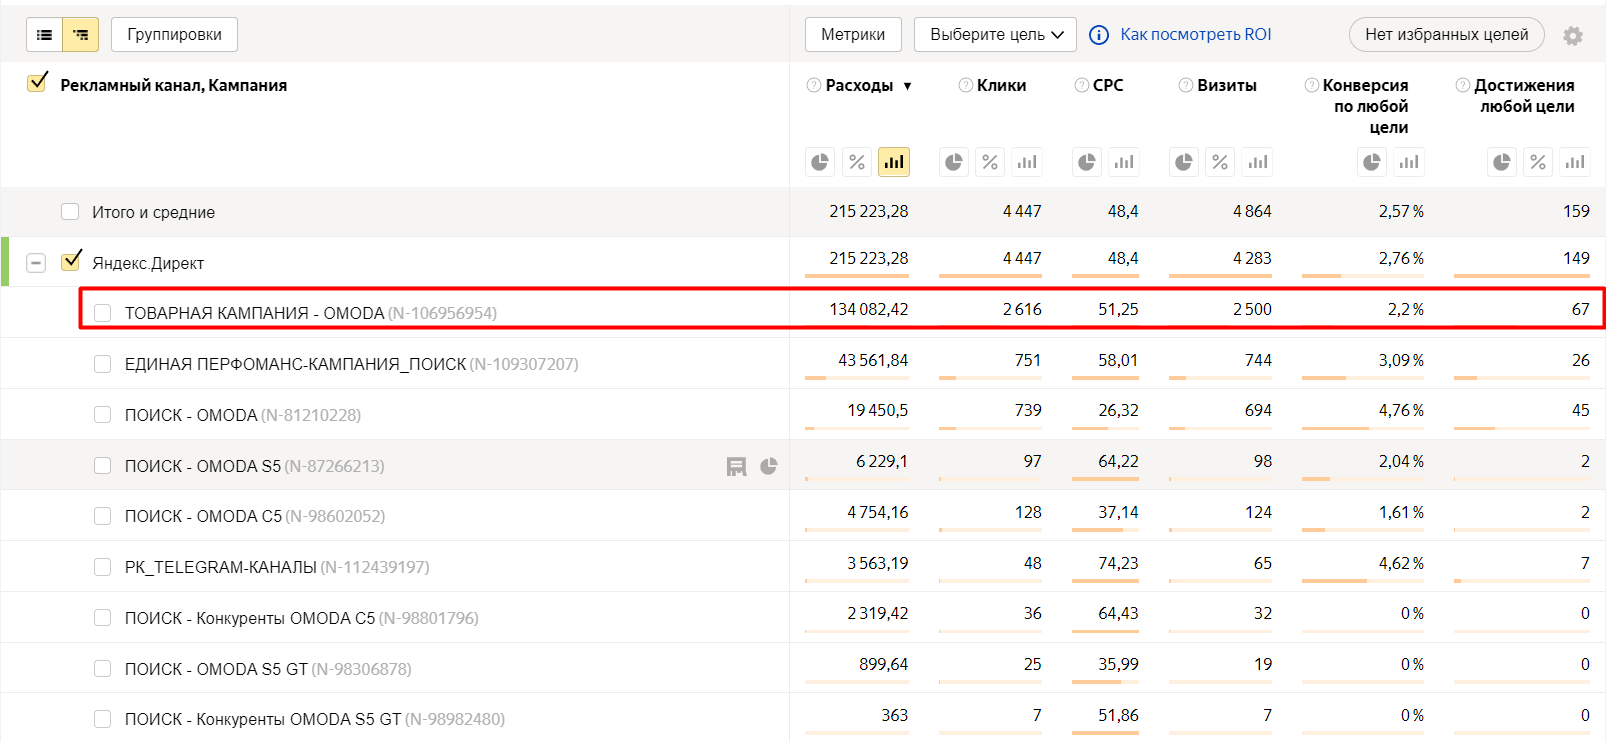Show bar chart for Конверсия по любой цели
Viewport: 1606px width, 742px height.
[x=1409, y=162]
